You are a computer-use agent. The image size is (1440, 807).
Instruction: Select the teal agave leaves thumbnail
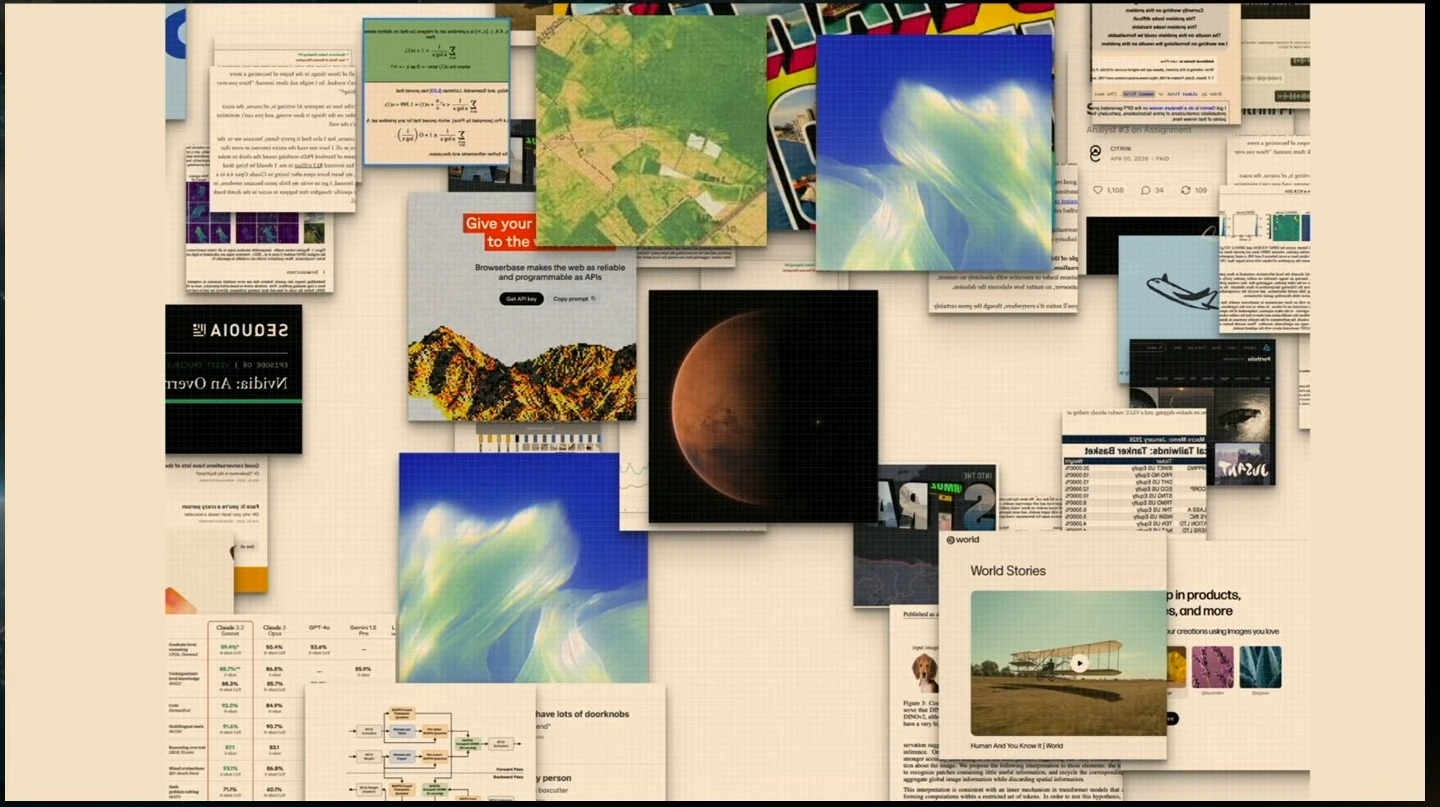[1260, 666]
